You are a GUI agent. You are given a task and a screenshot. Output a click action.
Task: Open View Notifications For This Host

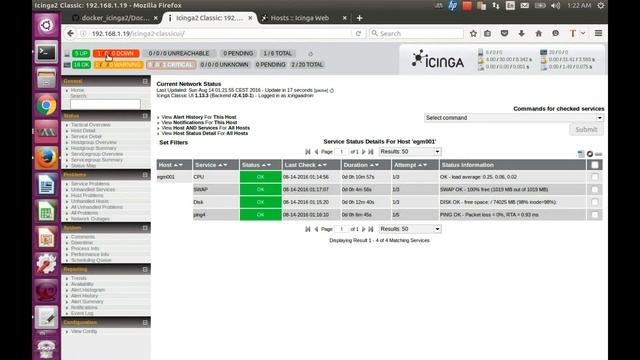[x=199, y=122]
